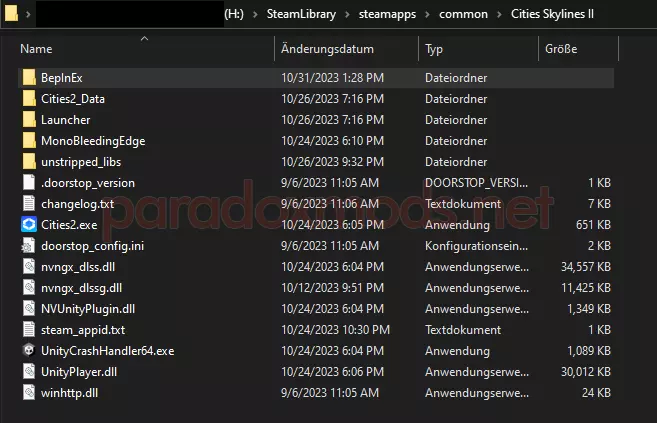Expand the chevron beside the address folder icon

(x=28, y=14)
